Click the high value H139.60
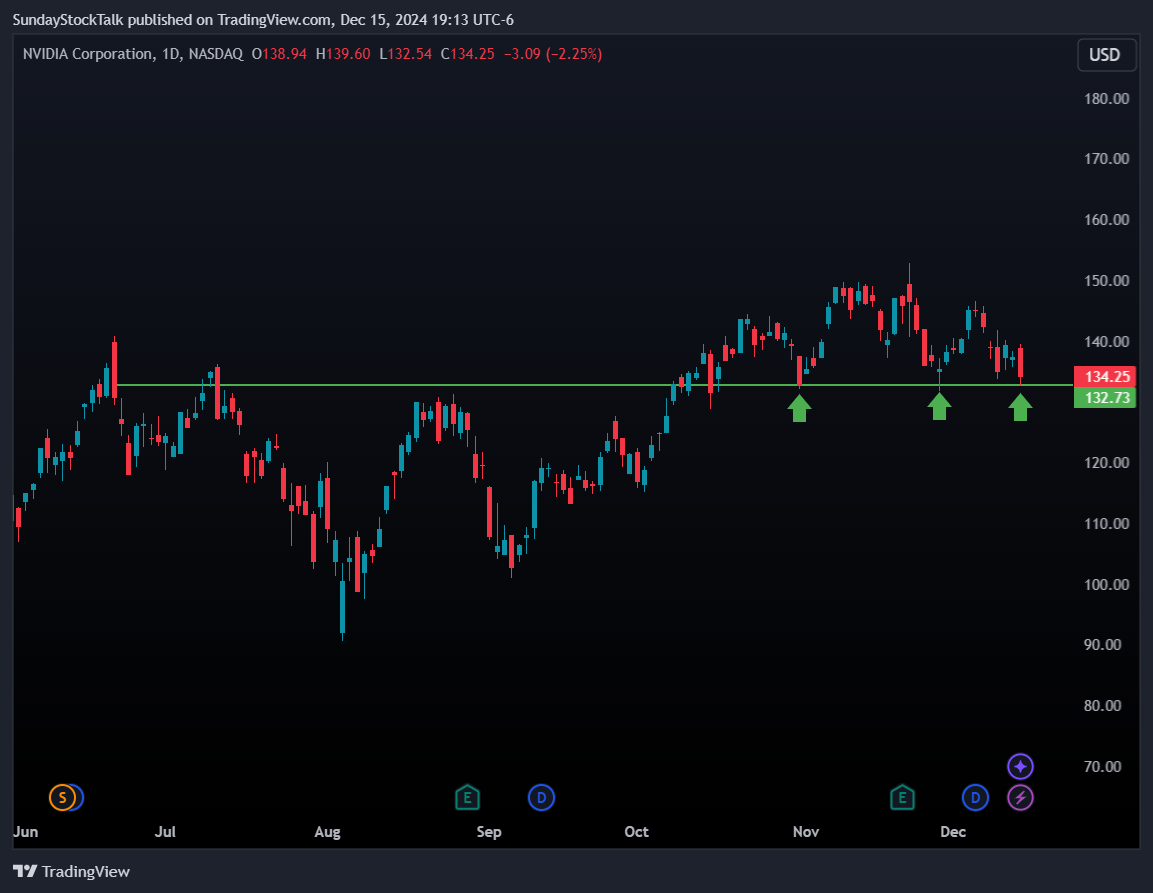 pyautogui.click(x=343, y=54)
